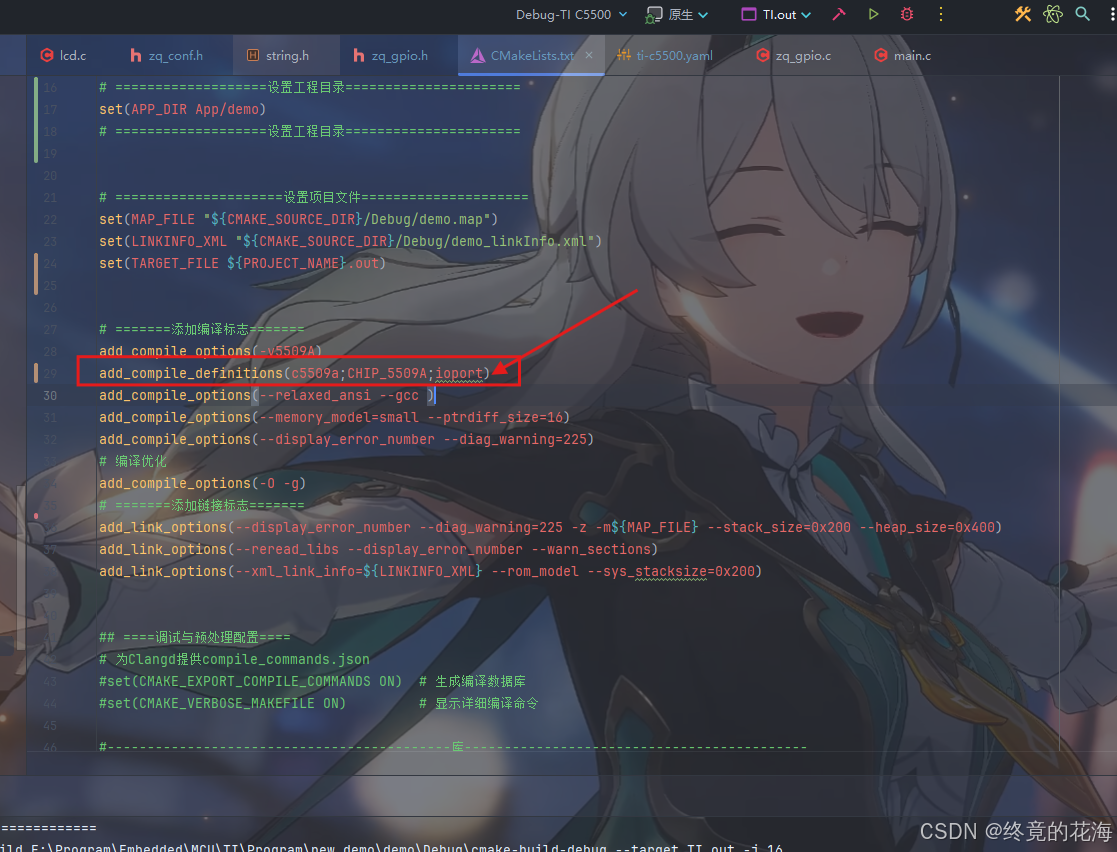1117x852 pixels.
Task: Click the 添加编译标志 comment line
Action: (202, 329)
